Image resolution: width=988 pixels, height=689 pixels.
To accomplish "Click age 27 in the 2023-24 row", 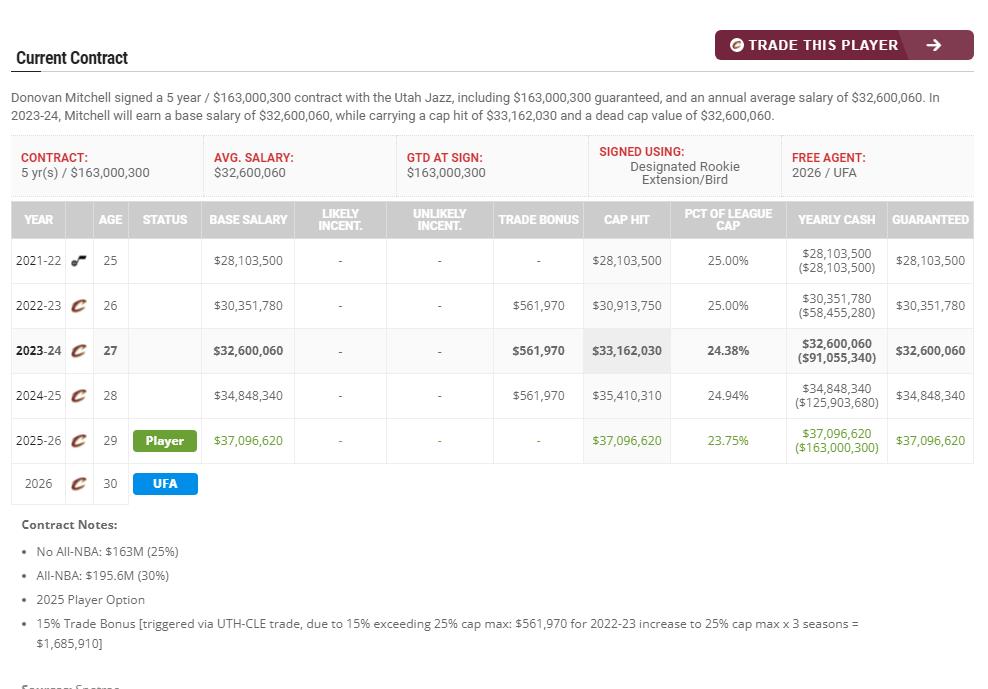I will (110, 350).
